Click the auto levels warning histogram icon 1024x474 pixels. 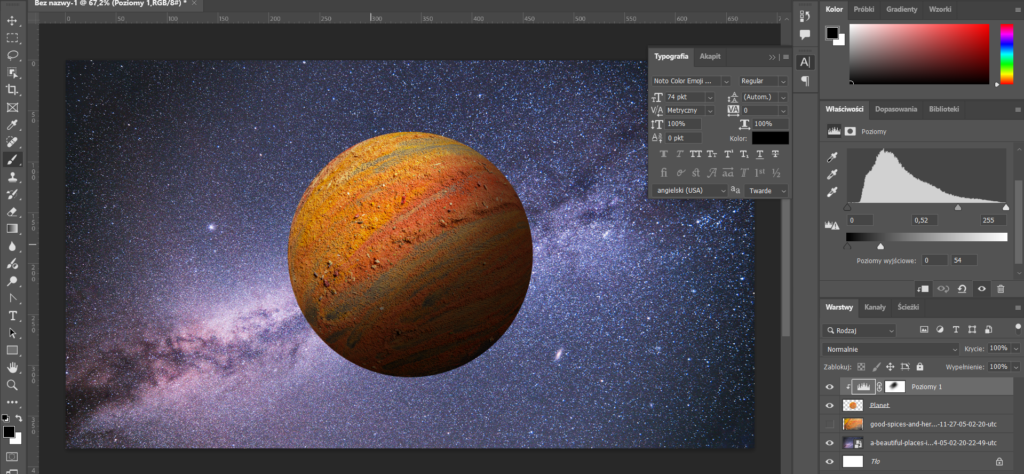[832, 225]
